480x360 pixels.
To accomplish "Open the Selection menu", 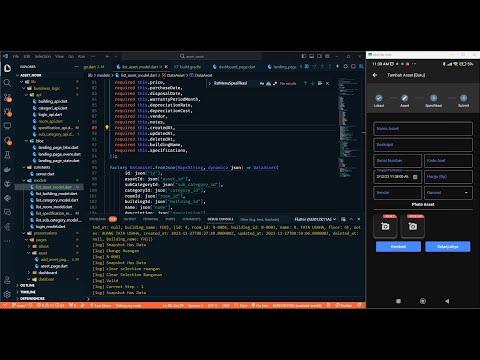I will [x=43, y=56].
